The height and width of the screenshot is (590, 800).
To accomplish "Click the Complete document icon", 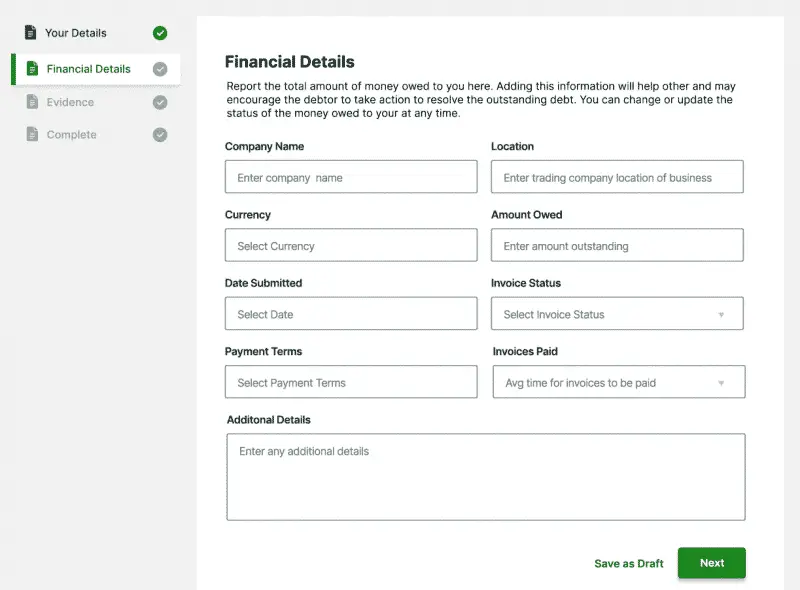I will 32,134.
